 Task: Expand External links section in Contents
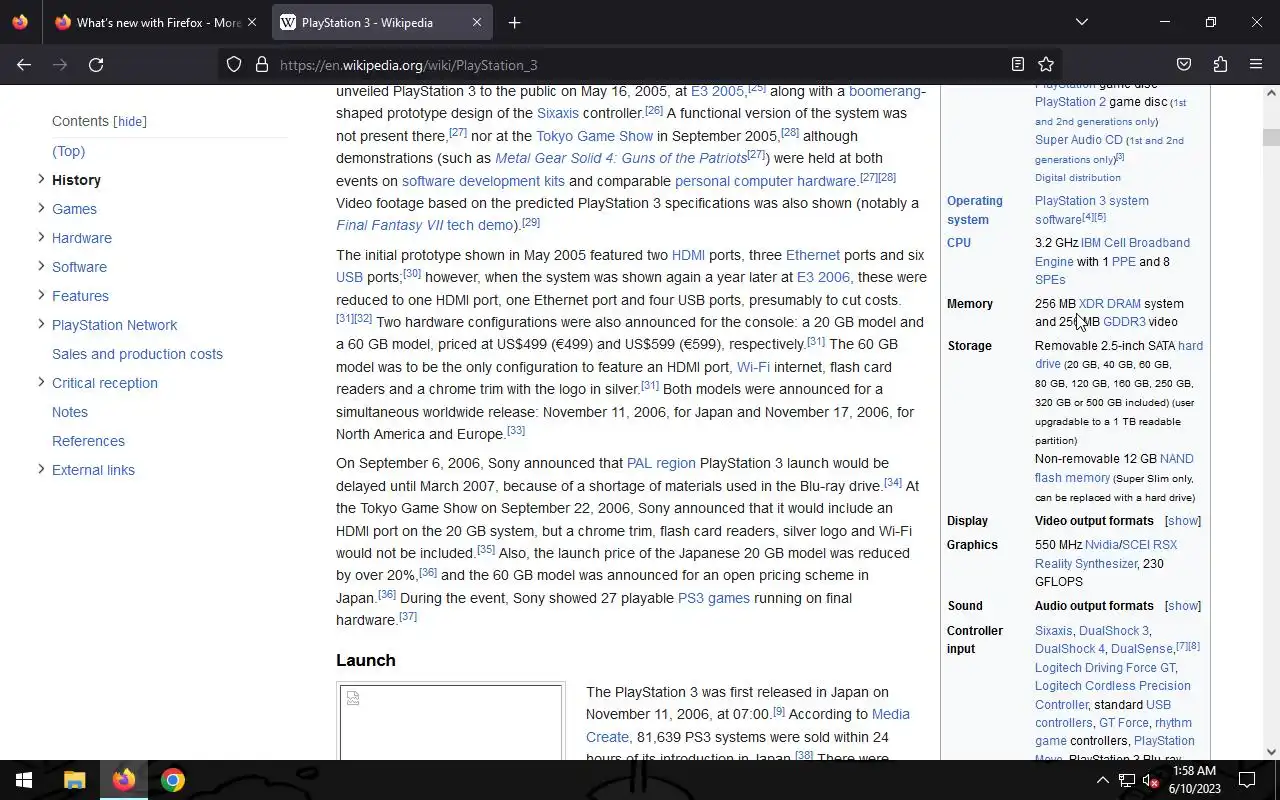[x=41, y=469]
